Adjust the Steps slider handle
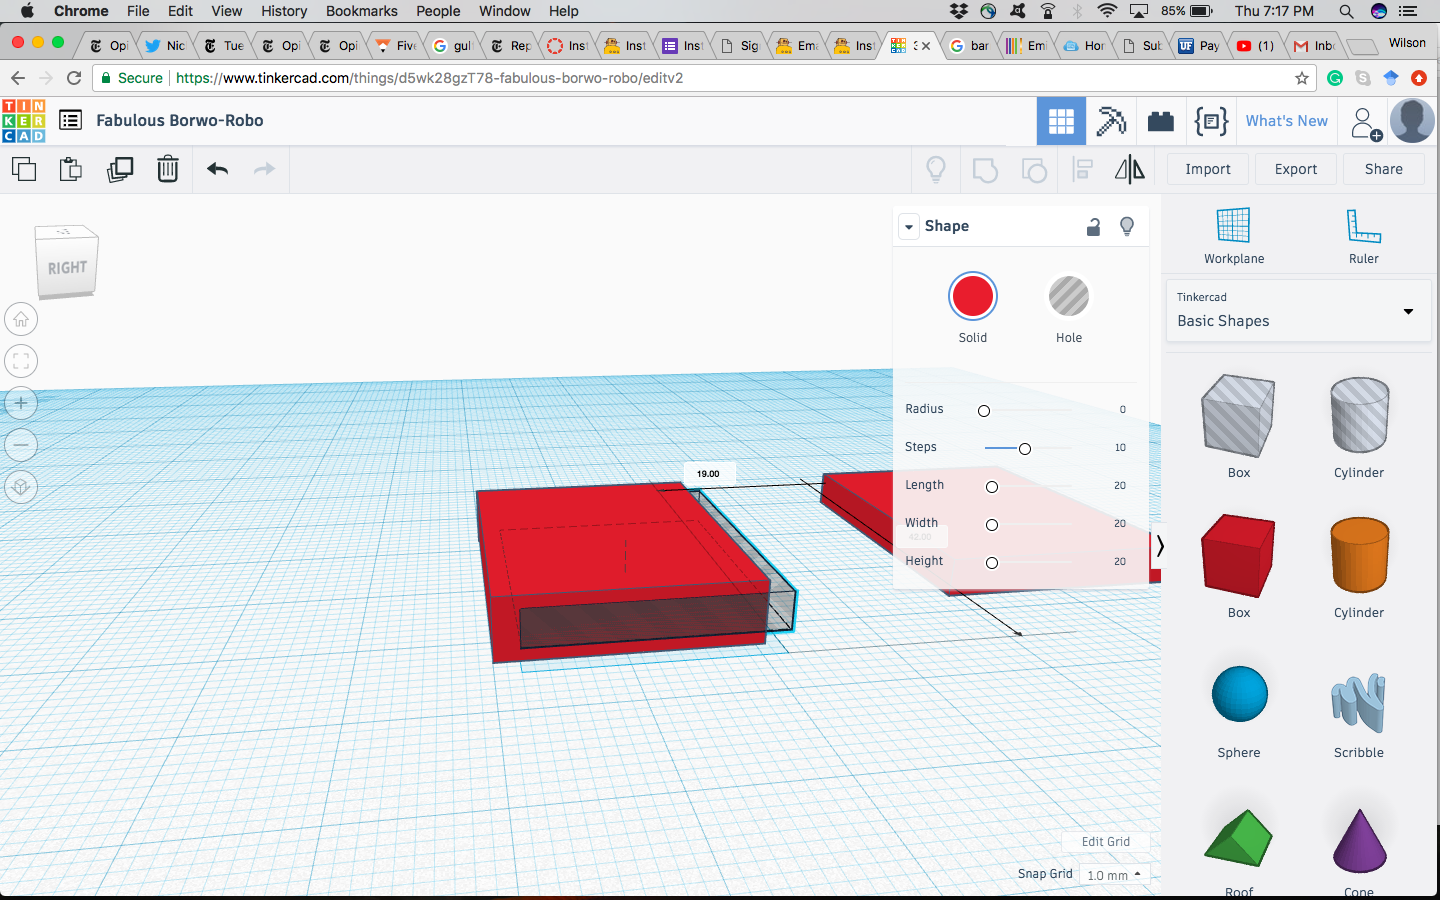This screenshot has width=1440, height=900. (x=1025, y=449)
